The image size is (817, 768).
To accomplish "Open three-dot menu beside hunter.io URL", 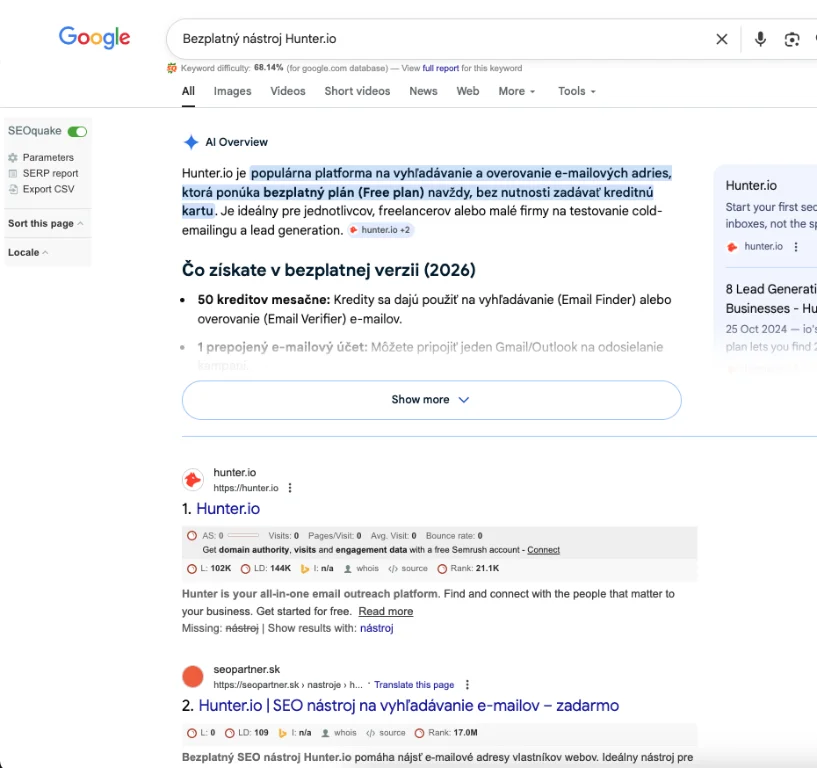I will pos(290,488).
